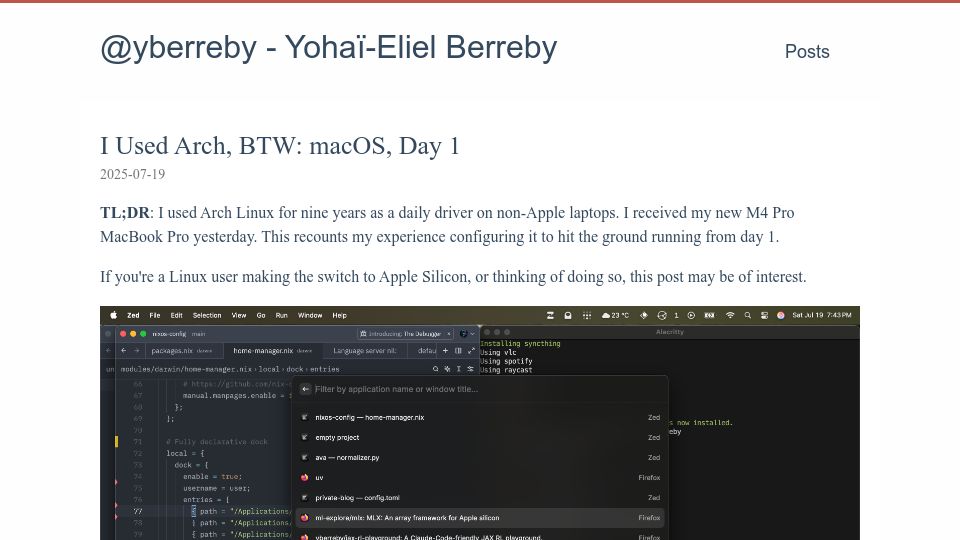Open the View menu in the screenshot
Image resolution: width=960 pixels, height=540 pixels.
click(239, 315)
